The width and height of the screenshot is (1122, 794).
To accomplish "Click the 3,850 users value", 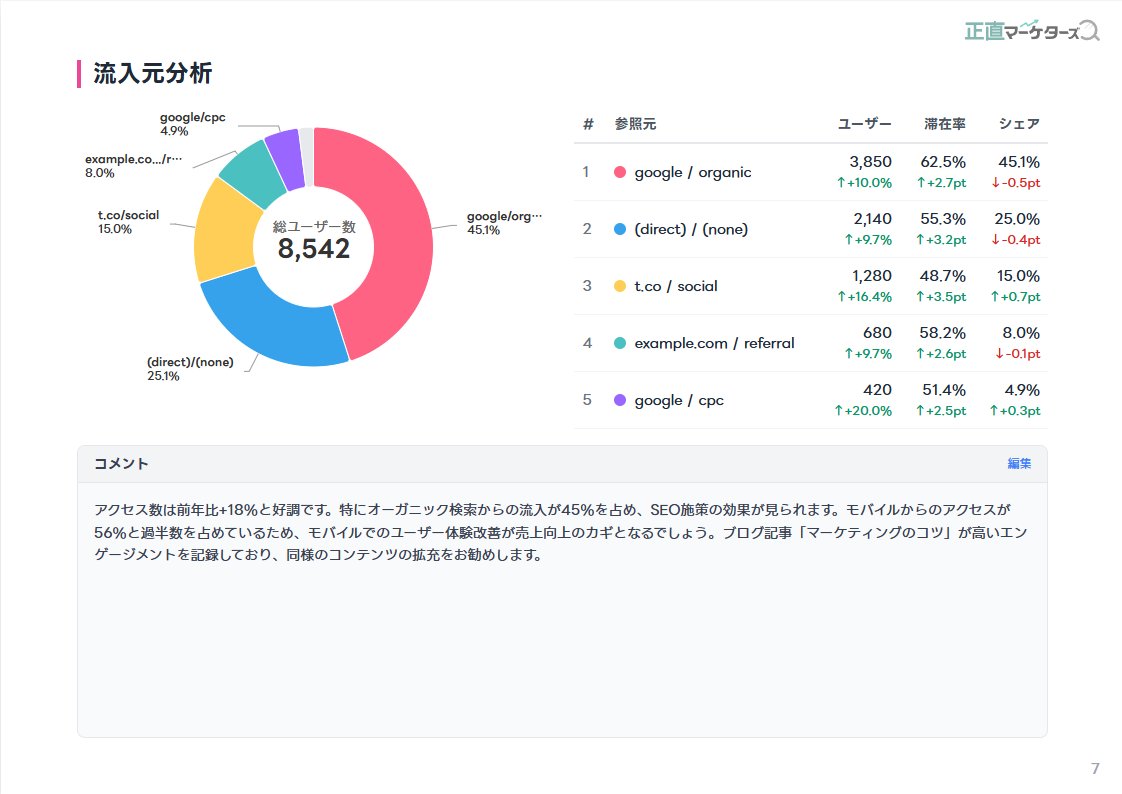I will pyautogui.click(x=870, y=162).
